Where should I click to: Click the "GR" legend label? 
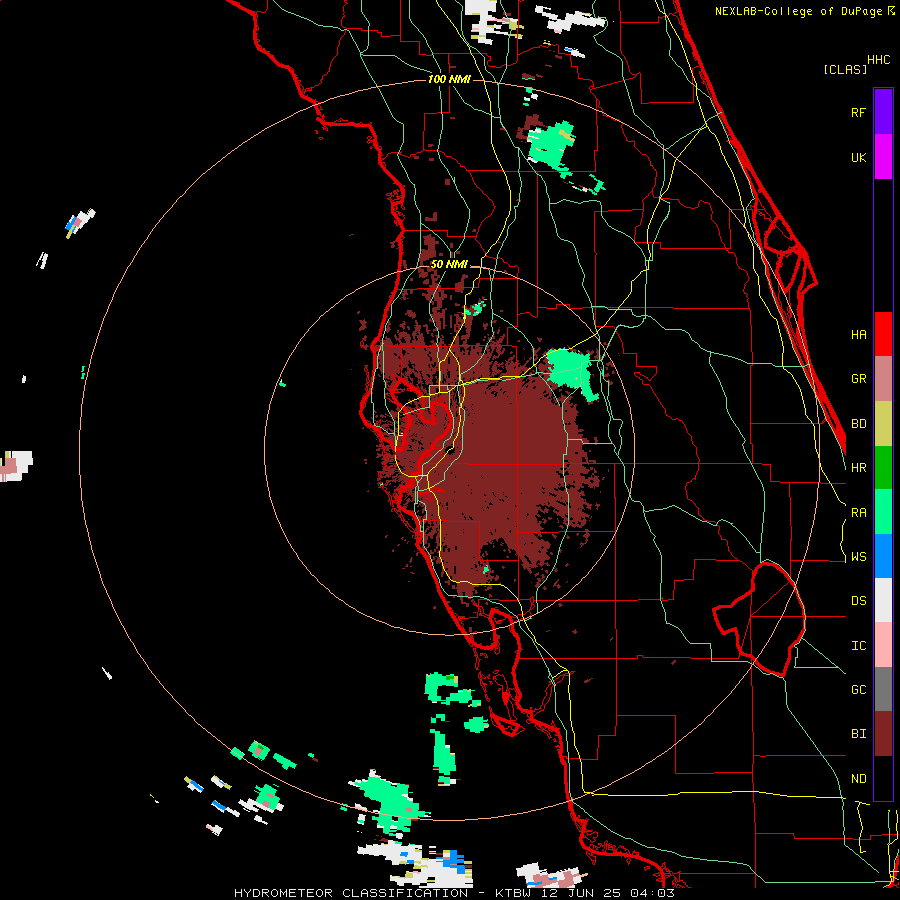click(858, 379)
